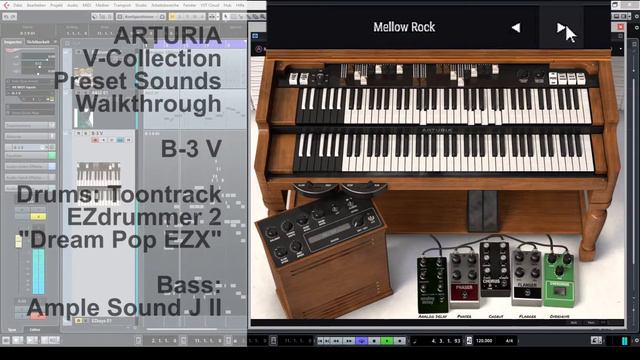Open the Bearbeiten menu in Cubase

[36, 5]
